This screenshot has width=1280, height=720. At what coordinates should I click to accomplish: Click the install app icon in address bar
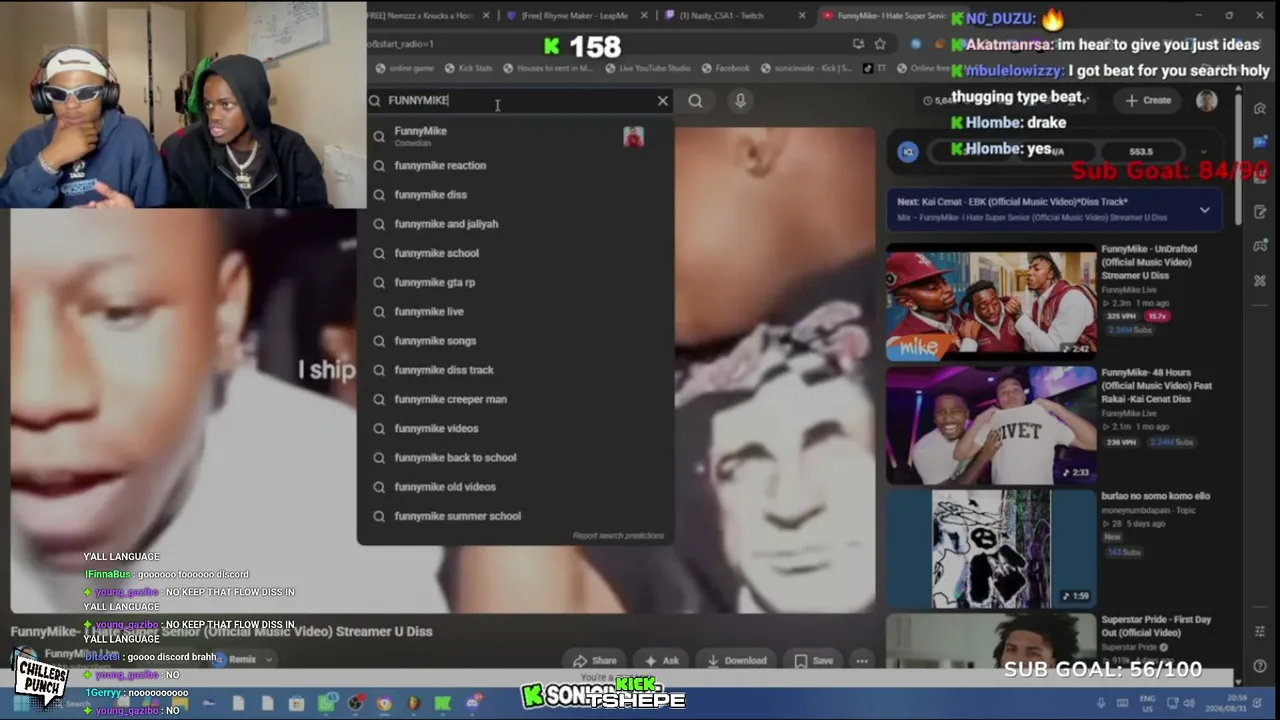pyautogui.click(x=858, y=44)
